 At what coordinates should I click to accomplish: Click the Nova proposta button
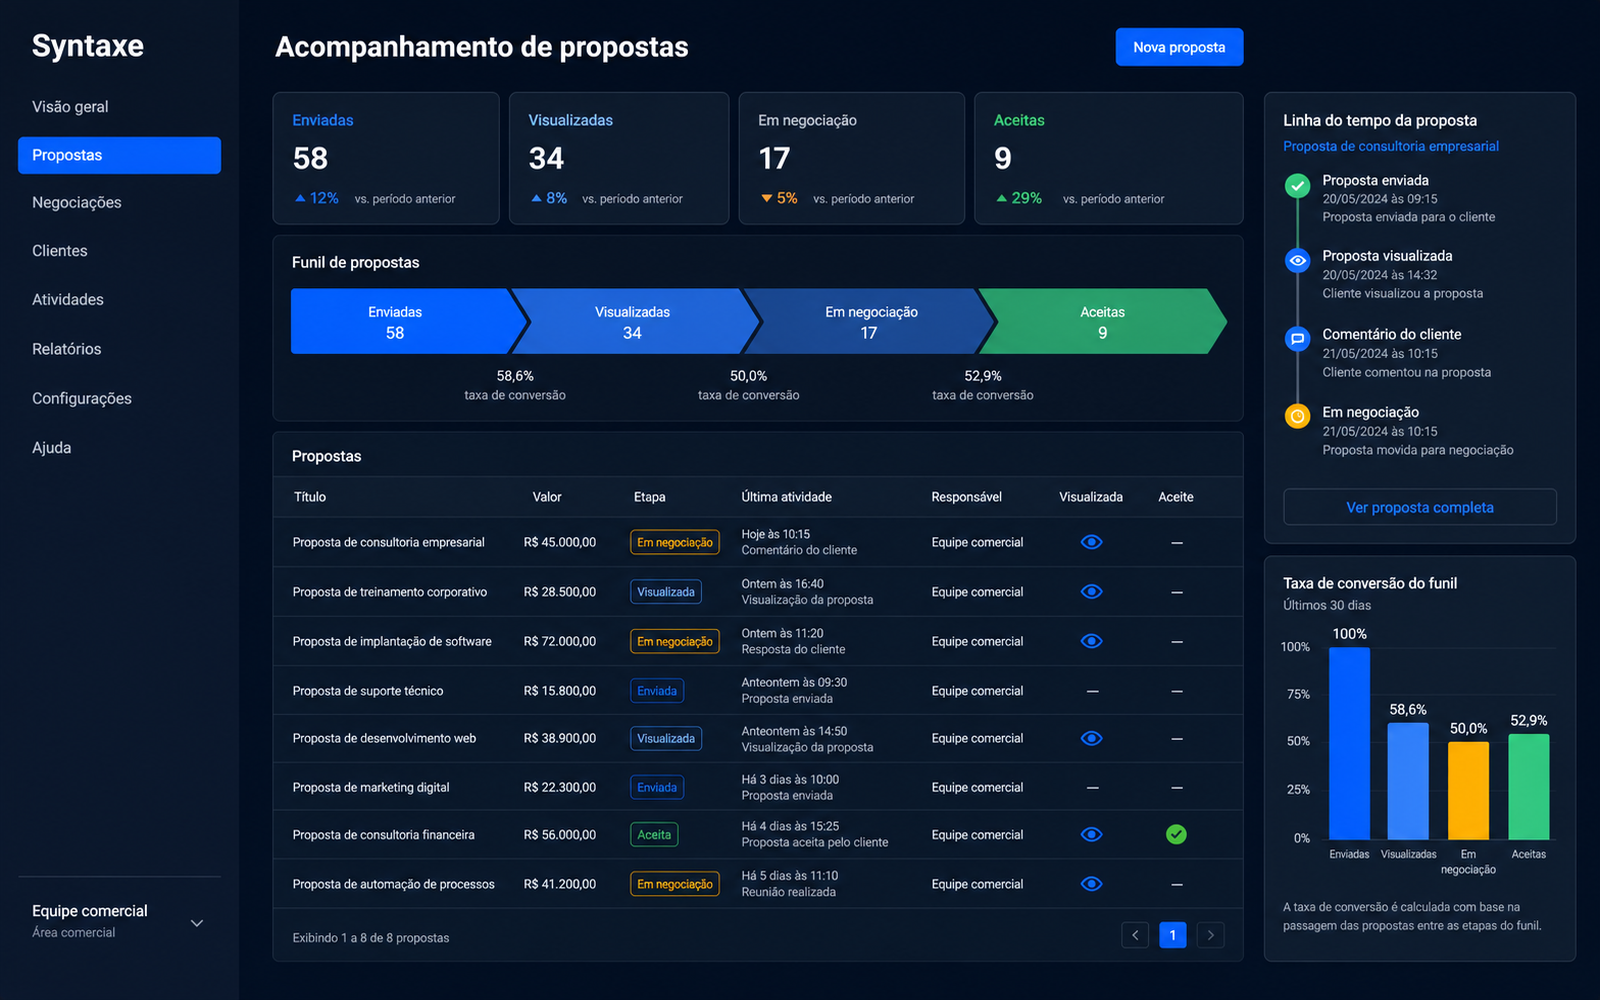1179,47
